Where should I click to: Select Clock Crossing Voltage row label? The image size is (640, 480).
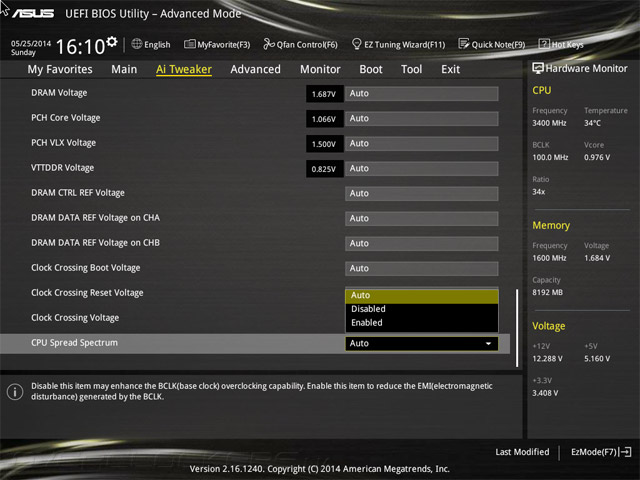point(75,318)
